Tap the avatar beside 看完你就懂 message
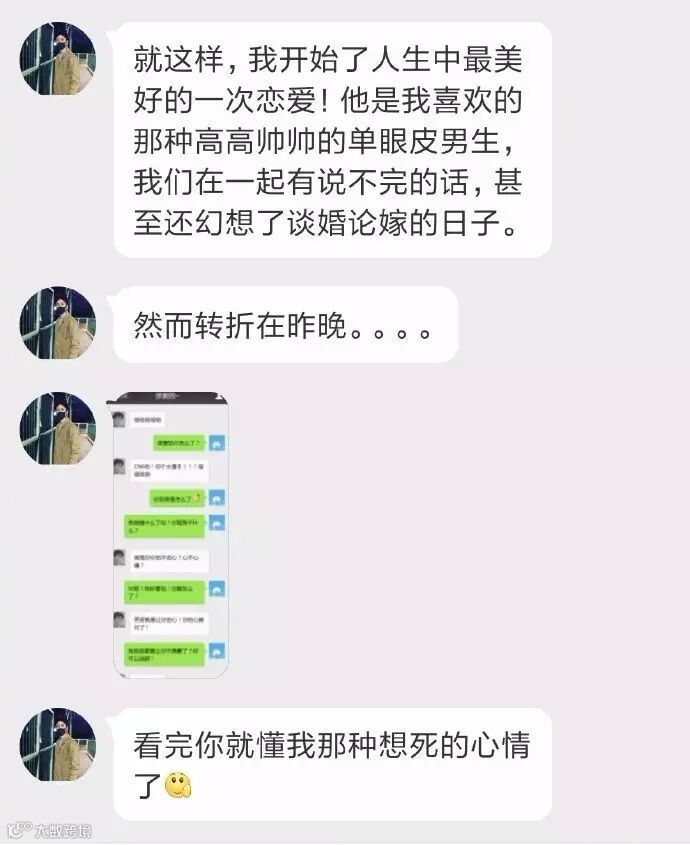690x845 pixels. 58,744
